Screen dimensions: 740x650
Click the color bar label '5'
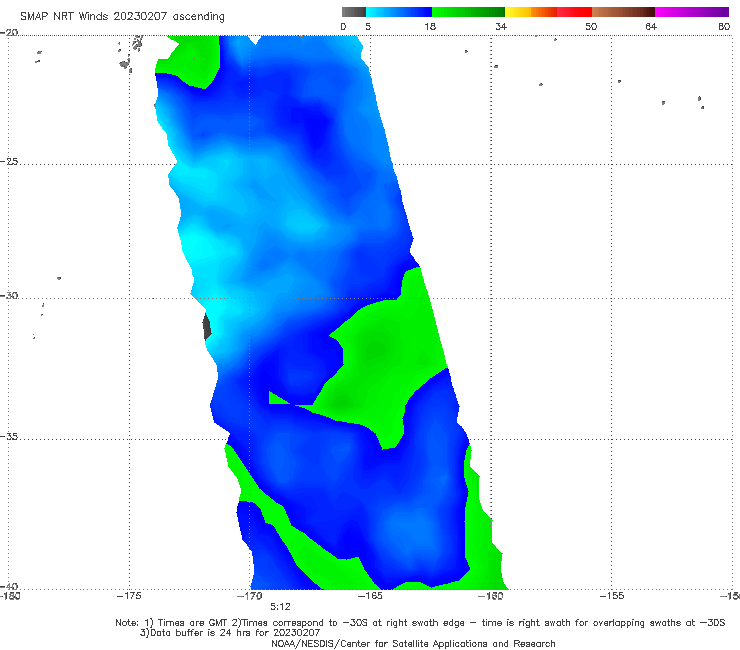pyautogui.click(x=368, y=26)
